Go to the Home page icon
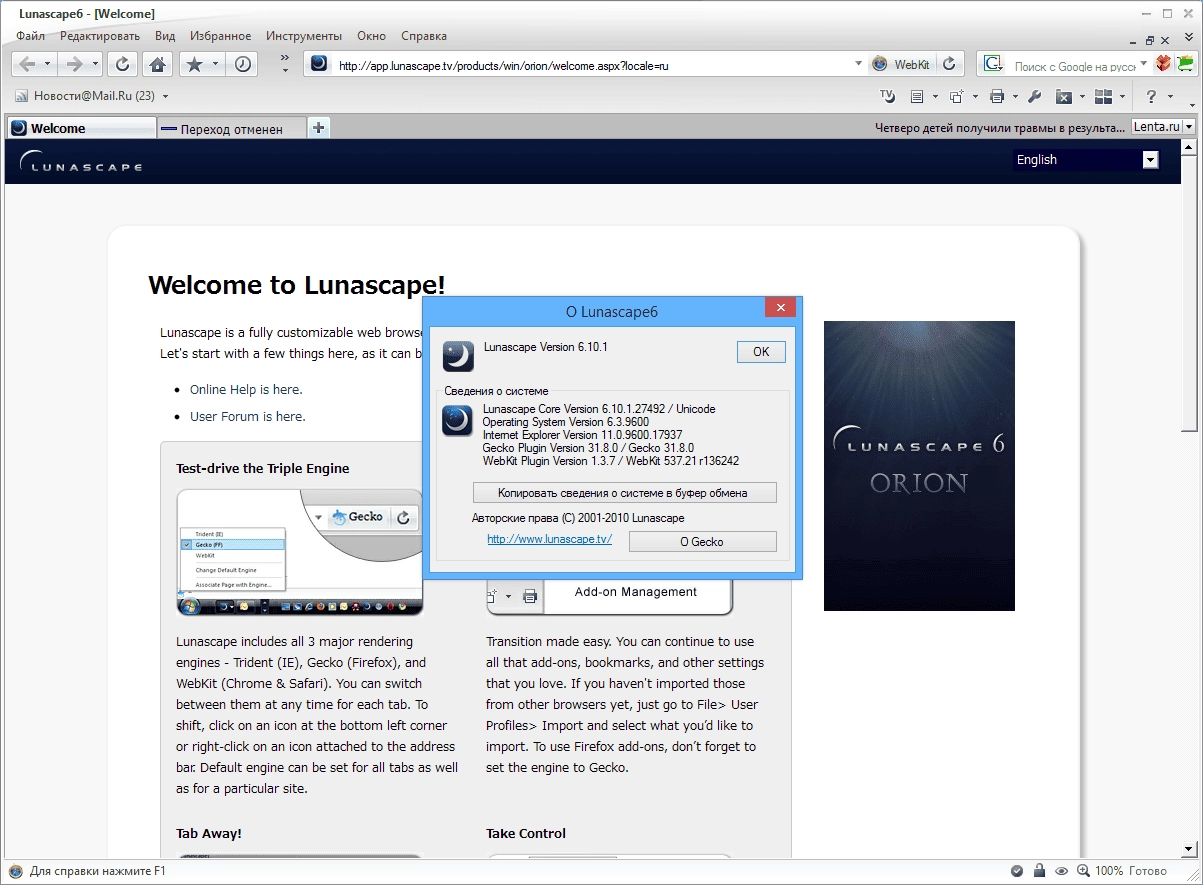Screen dimensions: 1203x885 (x=157, y=64)
